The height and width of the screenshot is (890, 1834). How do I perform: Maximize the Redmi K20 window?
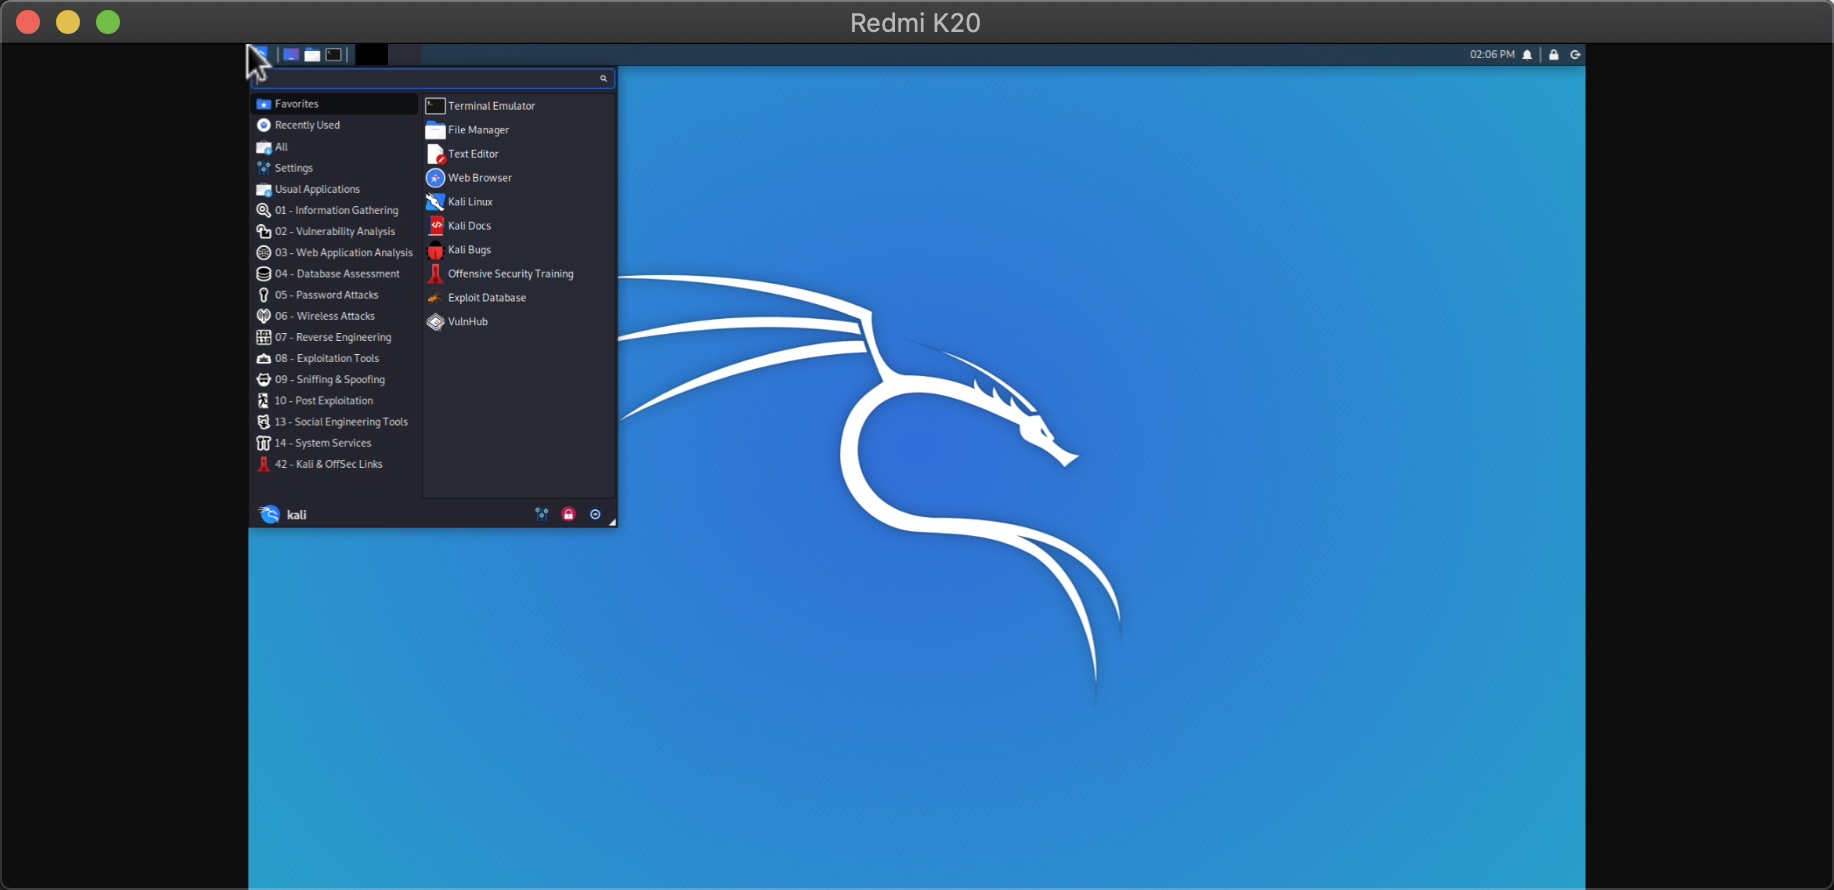108,22
